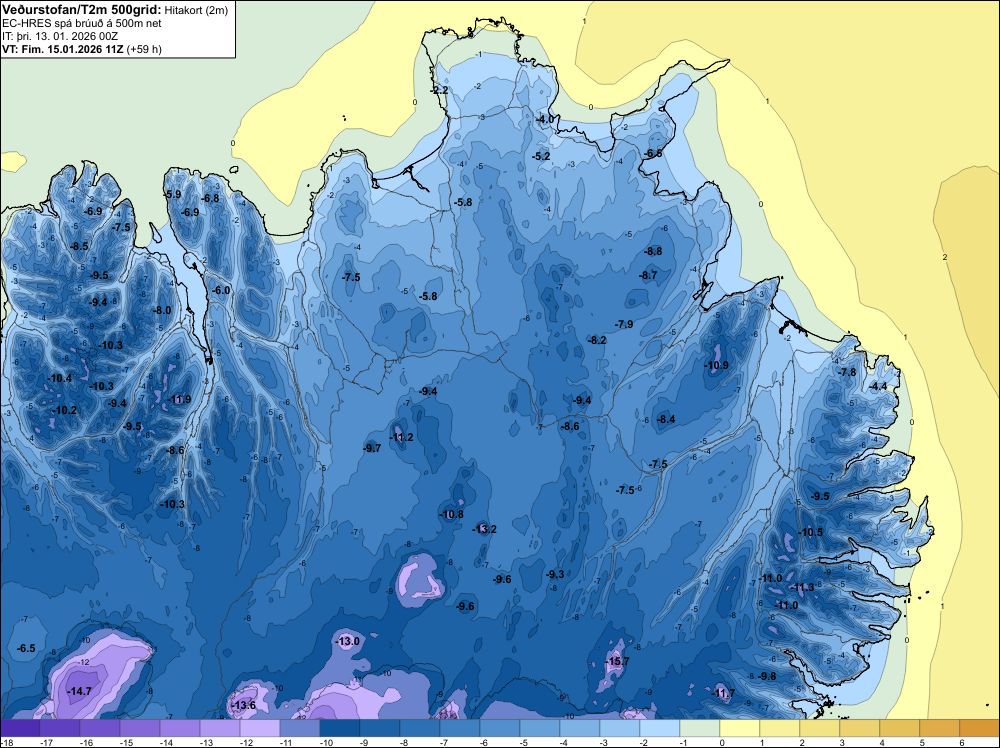Click the -10.9 temperature label
The width and height of the screenshot is (1000, 748).
[x=716, y=365]
